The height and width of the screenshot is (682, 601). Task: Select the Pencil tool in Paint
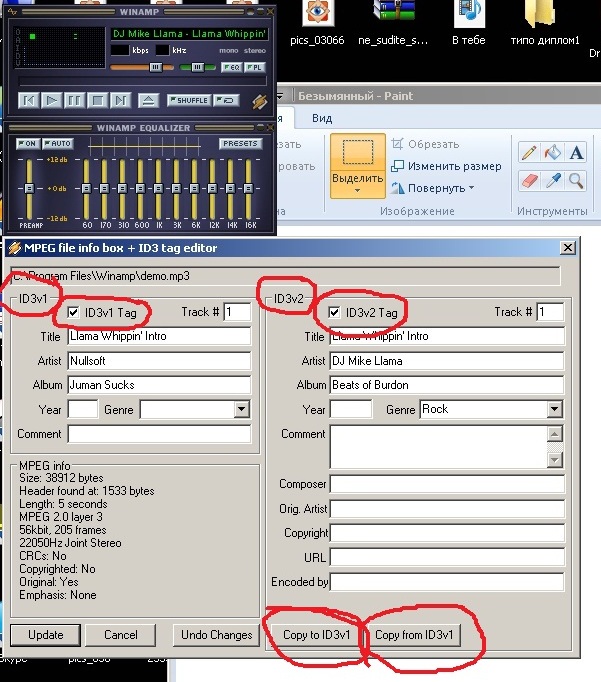coord(529,153)
